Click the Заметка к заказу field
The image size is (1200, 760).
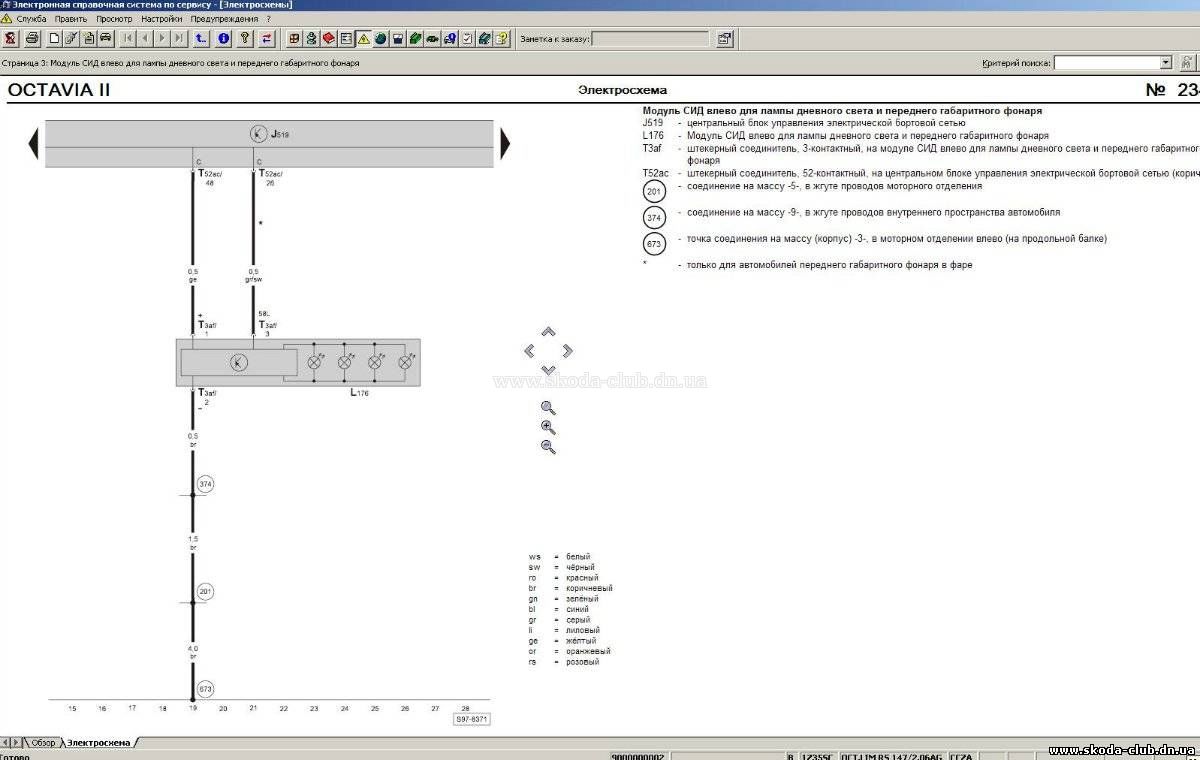point(650,39)
